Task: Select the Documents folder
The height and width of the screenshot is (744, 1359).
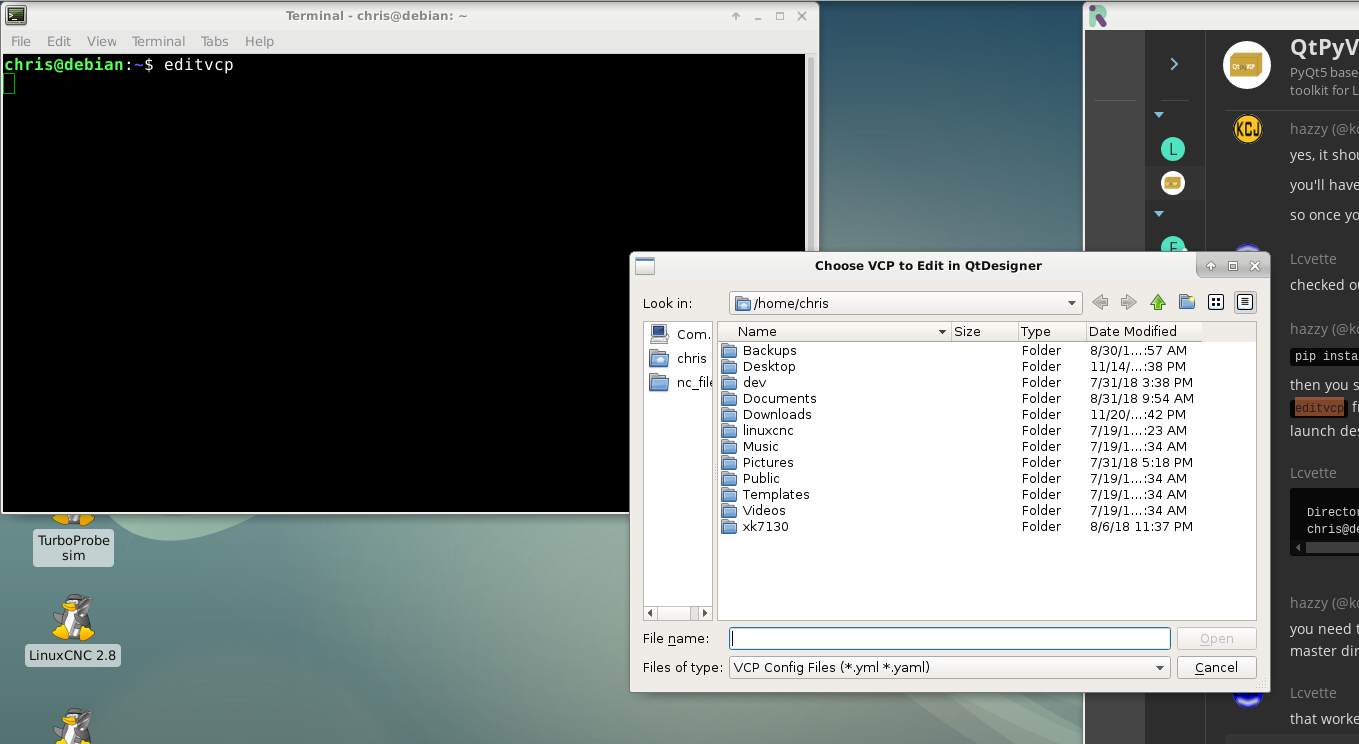Action: (x=779, y=398)
